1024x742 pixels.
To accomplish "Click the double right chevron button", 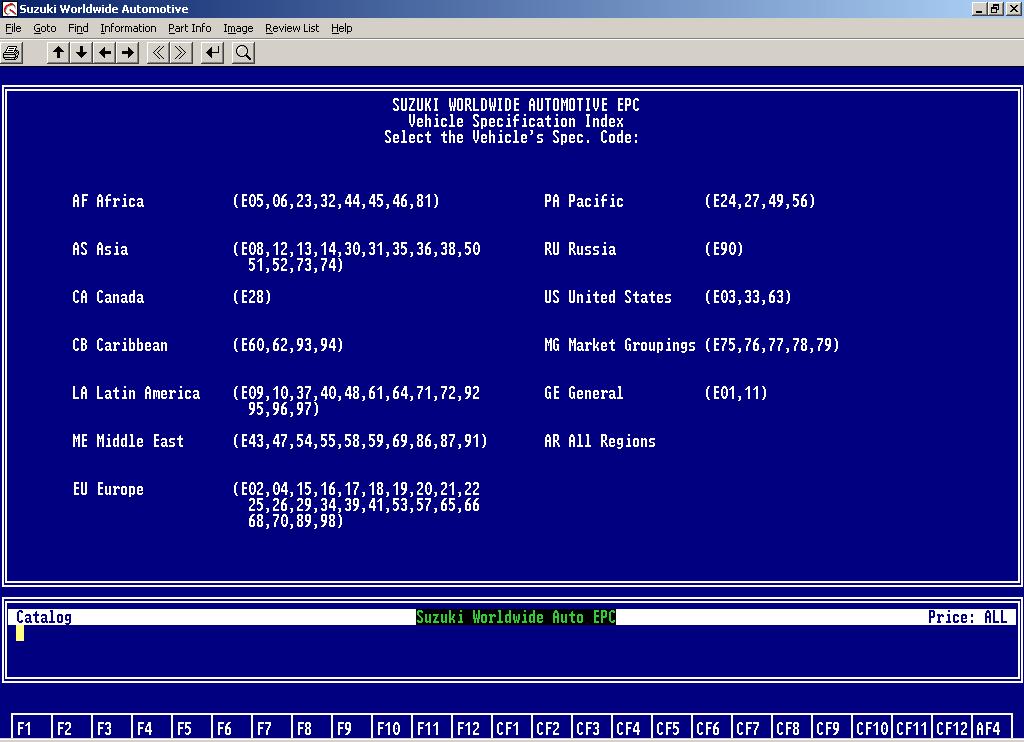I will coord(182,52).
